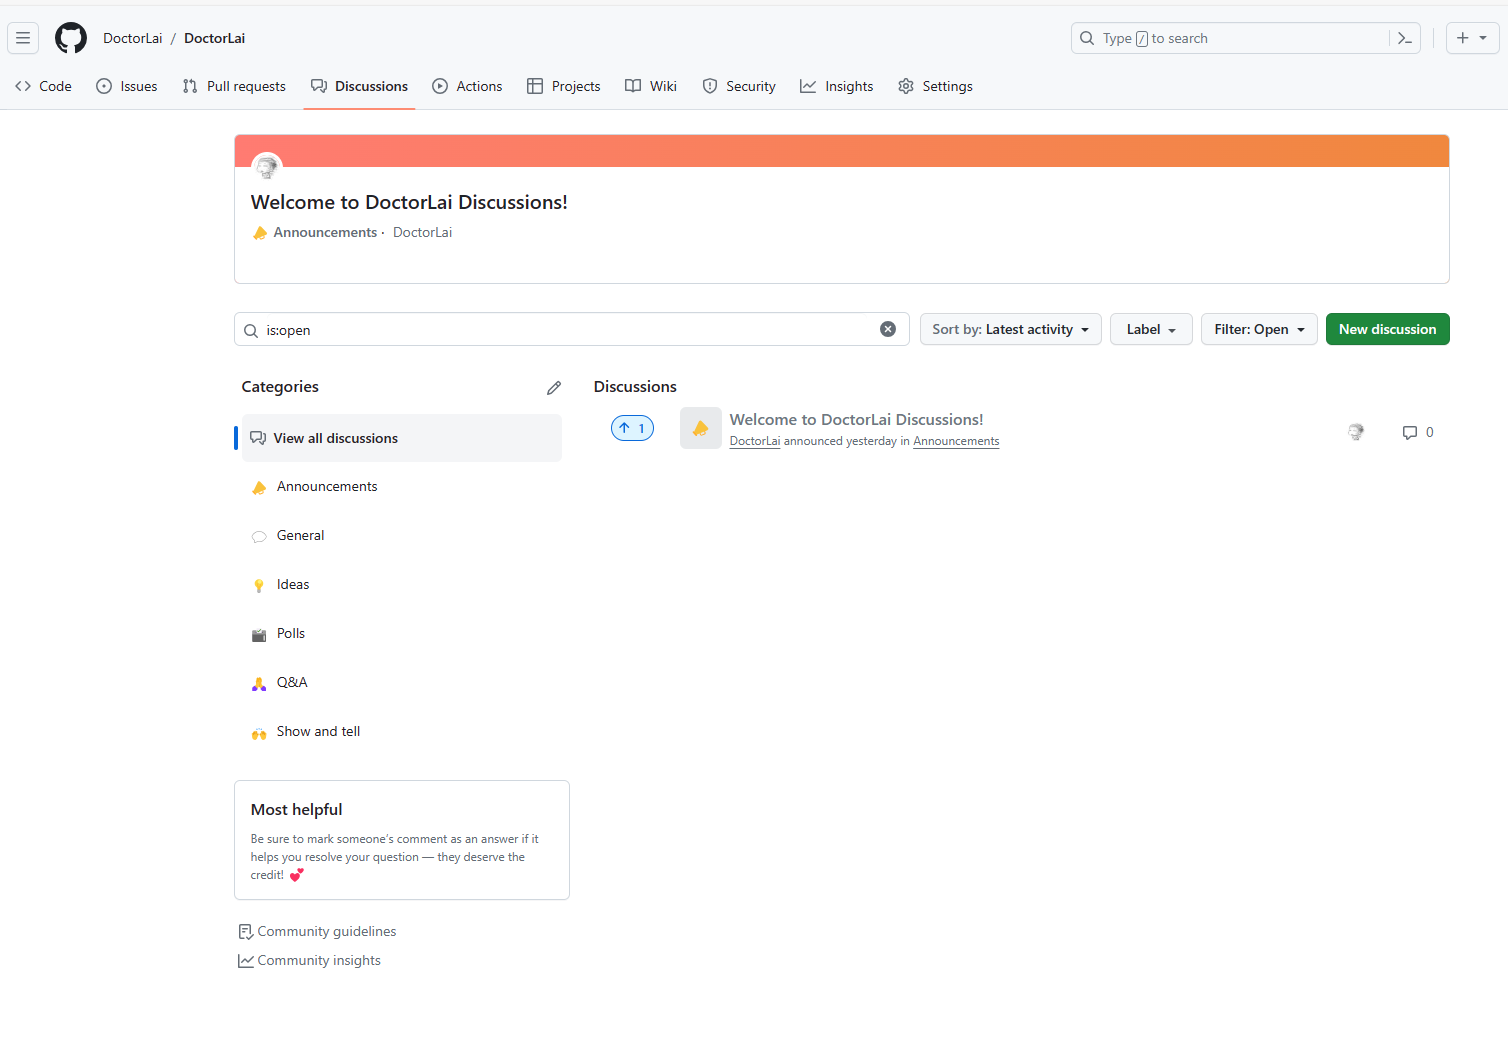Click the announcement megaphone icon in the discussion row
This screenshot has height=1038, width=1508.
pyautogui.click(x=701, y=428)
